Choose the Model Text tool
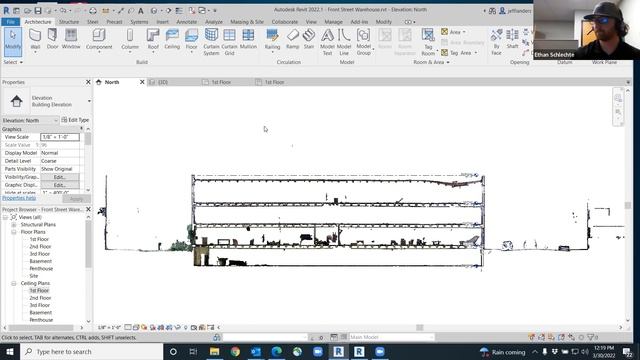This screenshot has width=640, height=360. [327, 42]
